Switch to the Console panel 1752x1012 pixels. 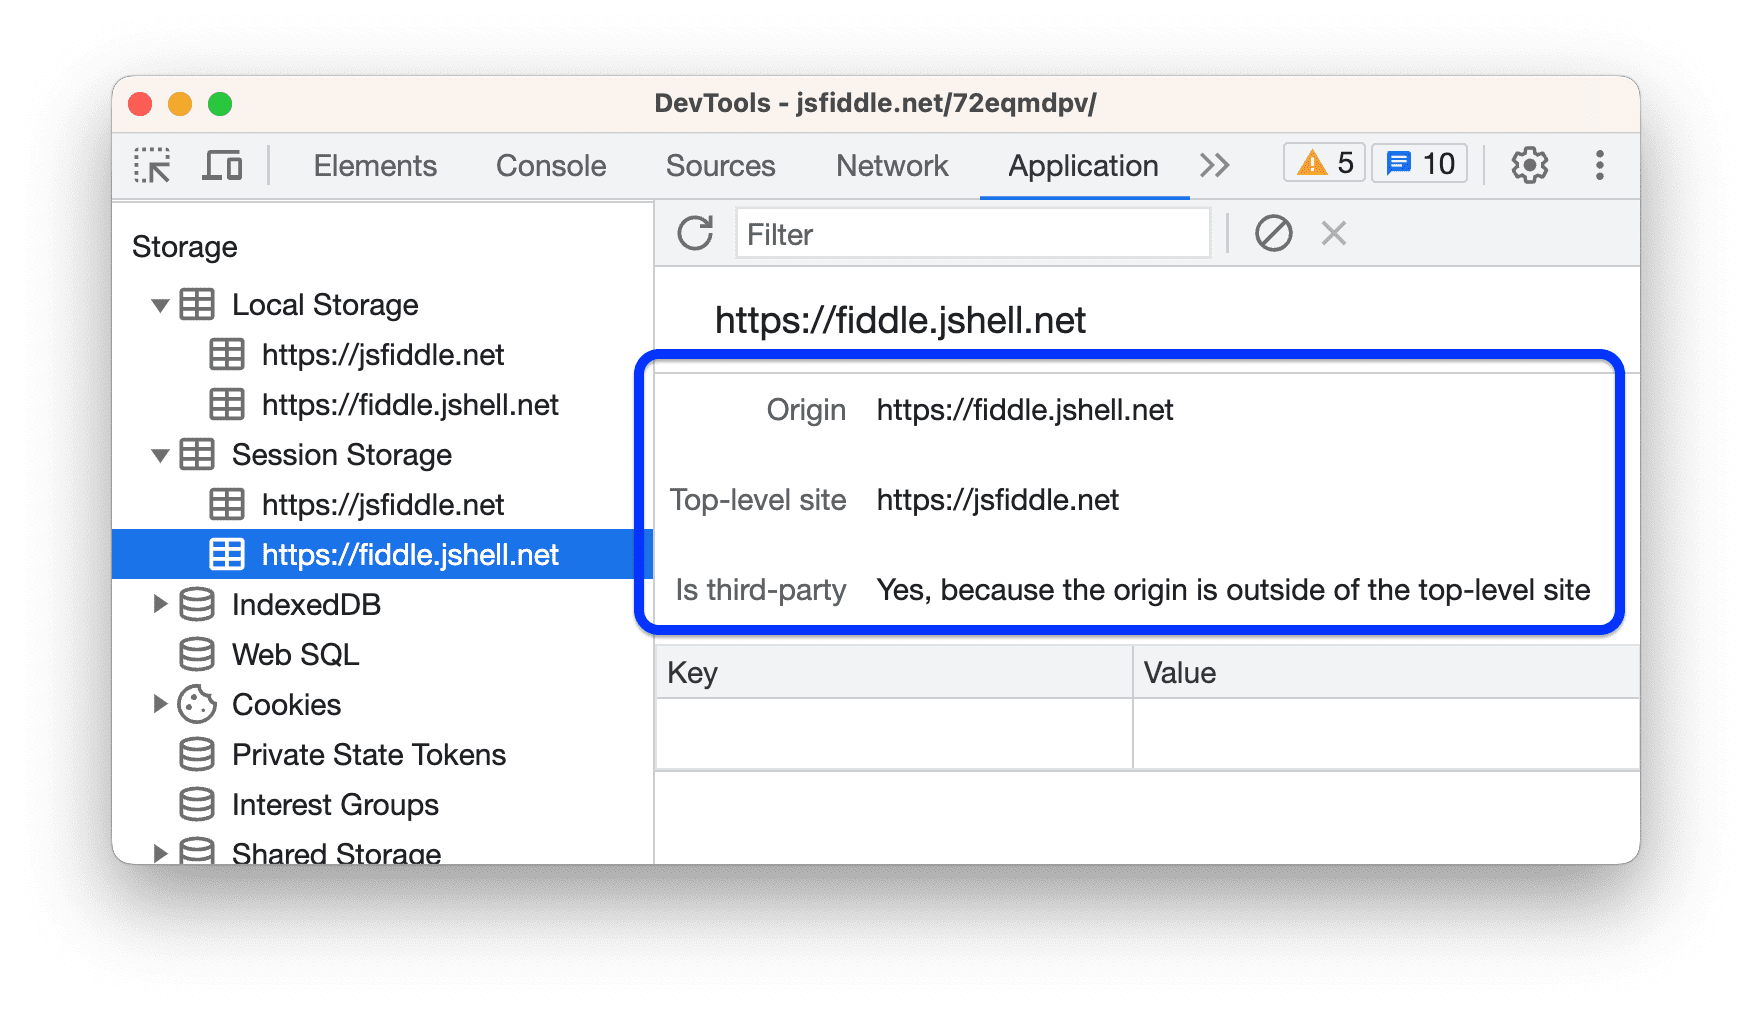[550, 165]
